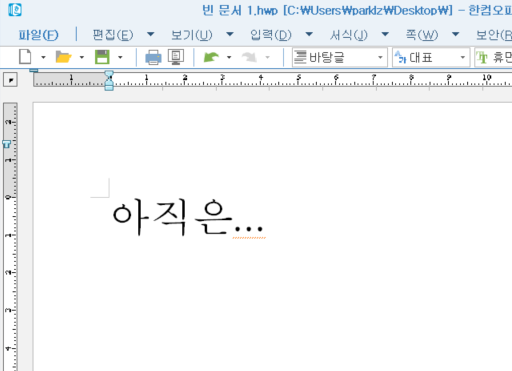The height and width of the screenshot is (371, 512).
Task: Open the 파일(F) menu
Action: (x=38, y=35)
